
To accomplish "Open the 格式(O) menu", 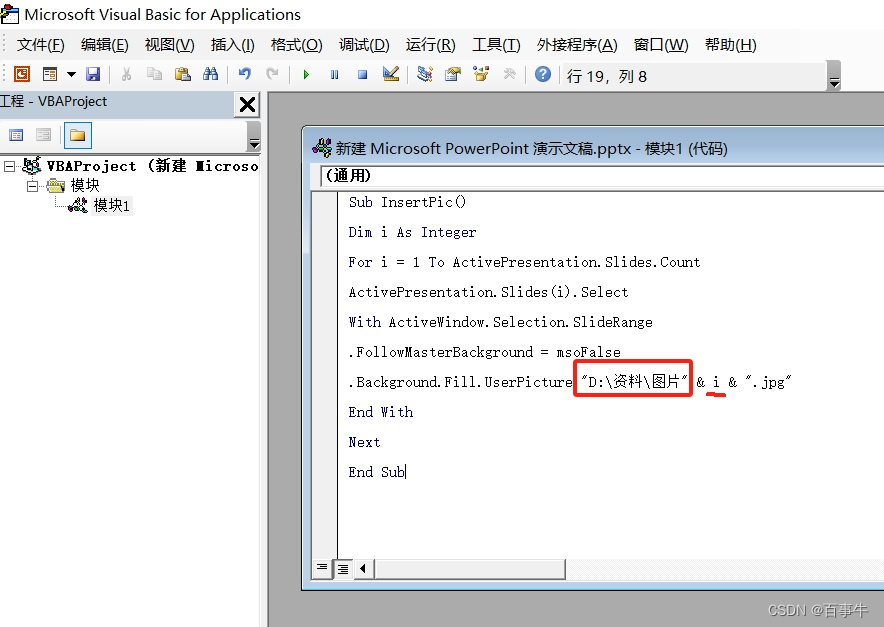I will pos(297,45).
